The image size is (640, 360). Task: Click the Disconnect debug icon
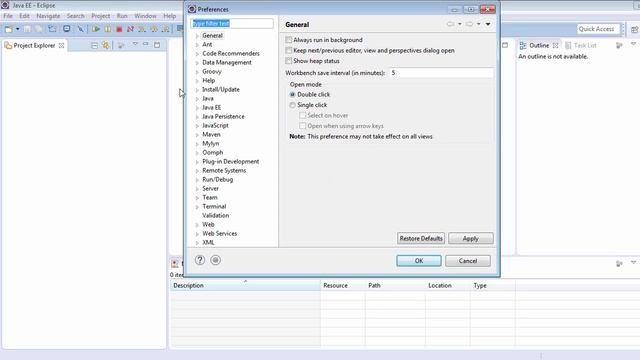tap(131, 29)
